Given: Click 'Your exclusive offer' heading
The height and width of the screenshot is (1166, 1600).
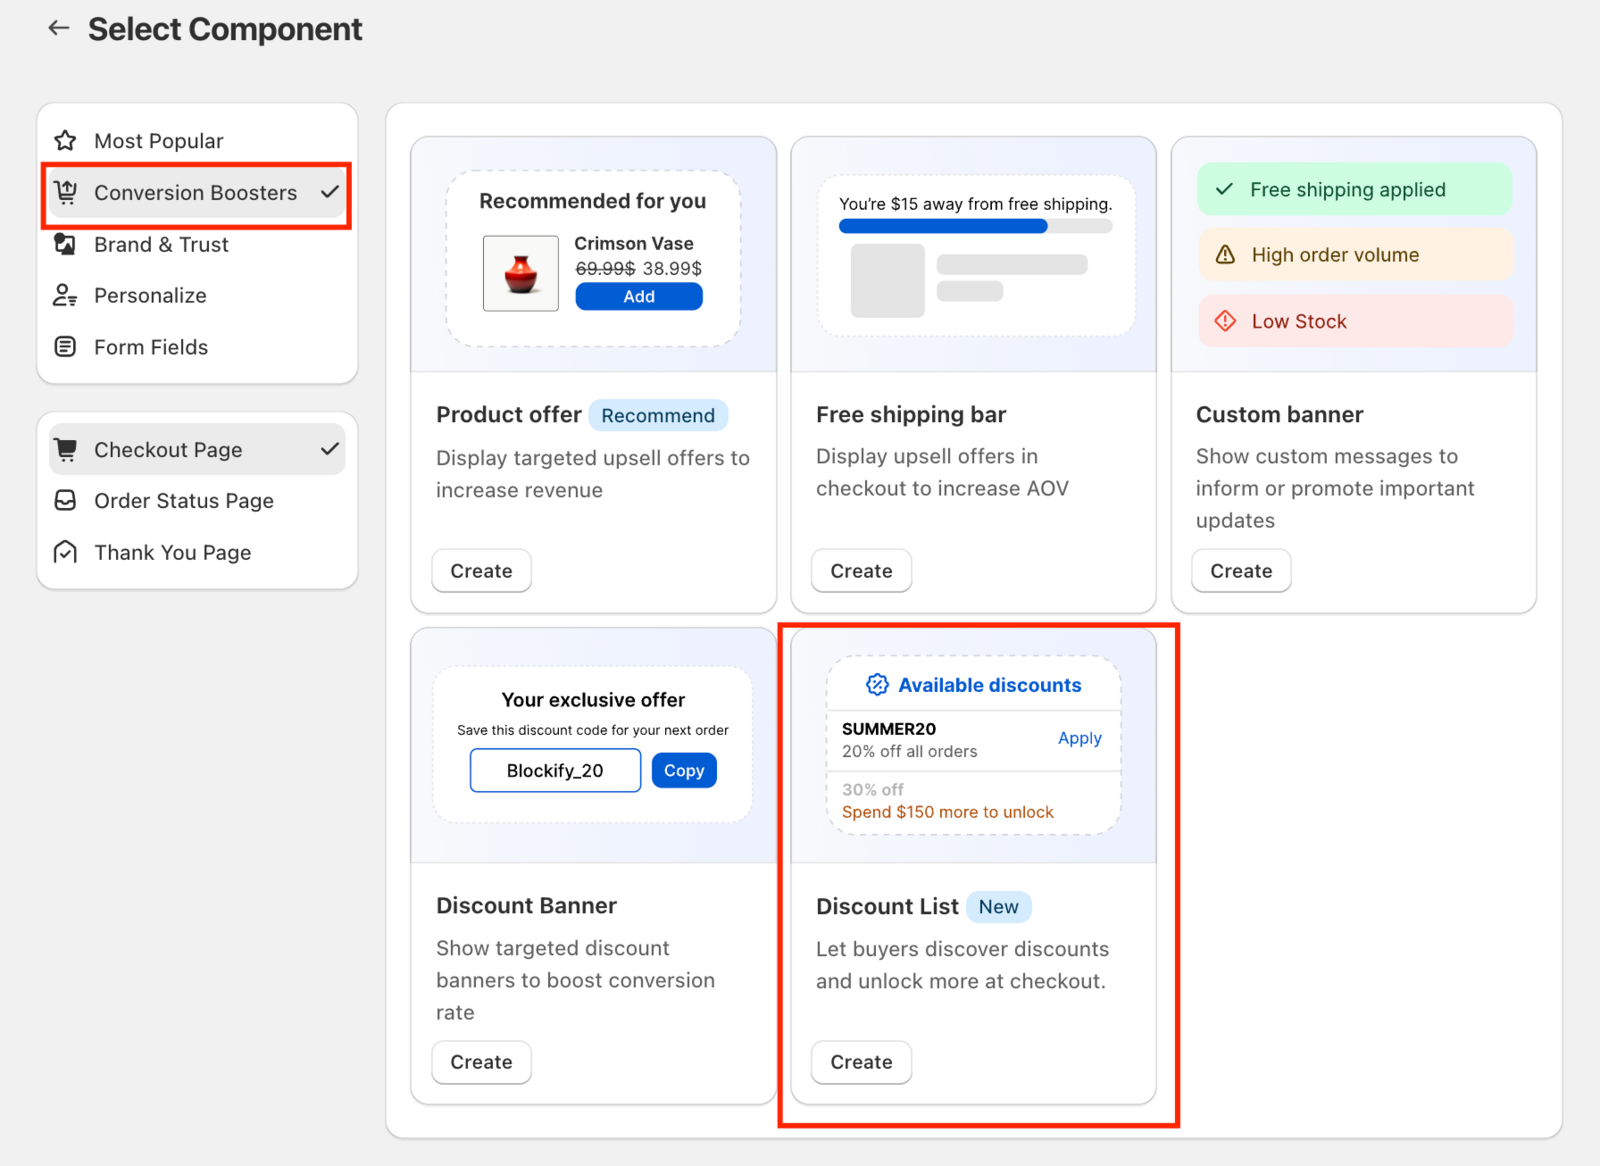Looking at the screenshot, I should click(x=593, y=700).
